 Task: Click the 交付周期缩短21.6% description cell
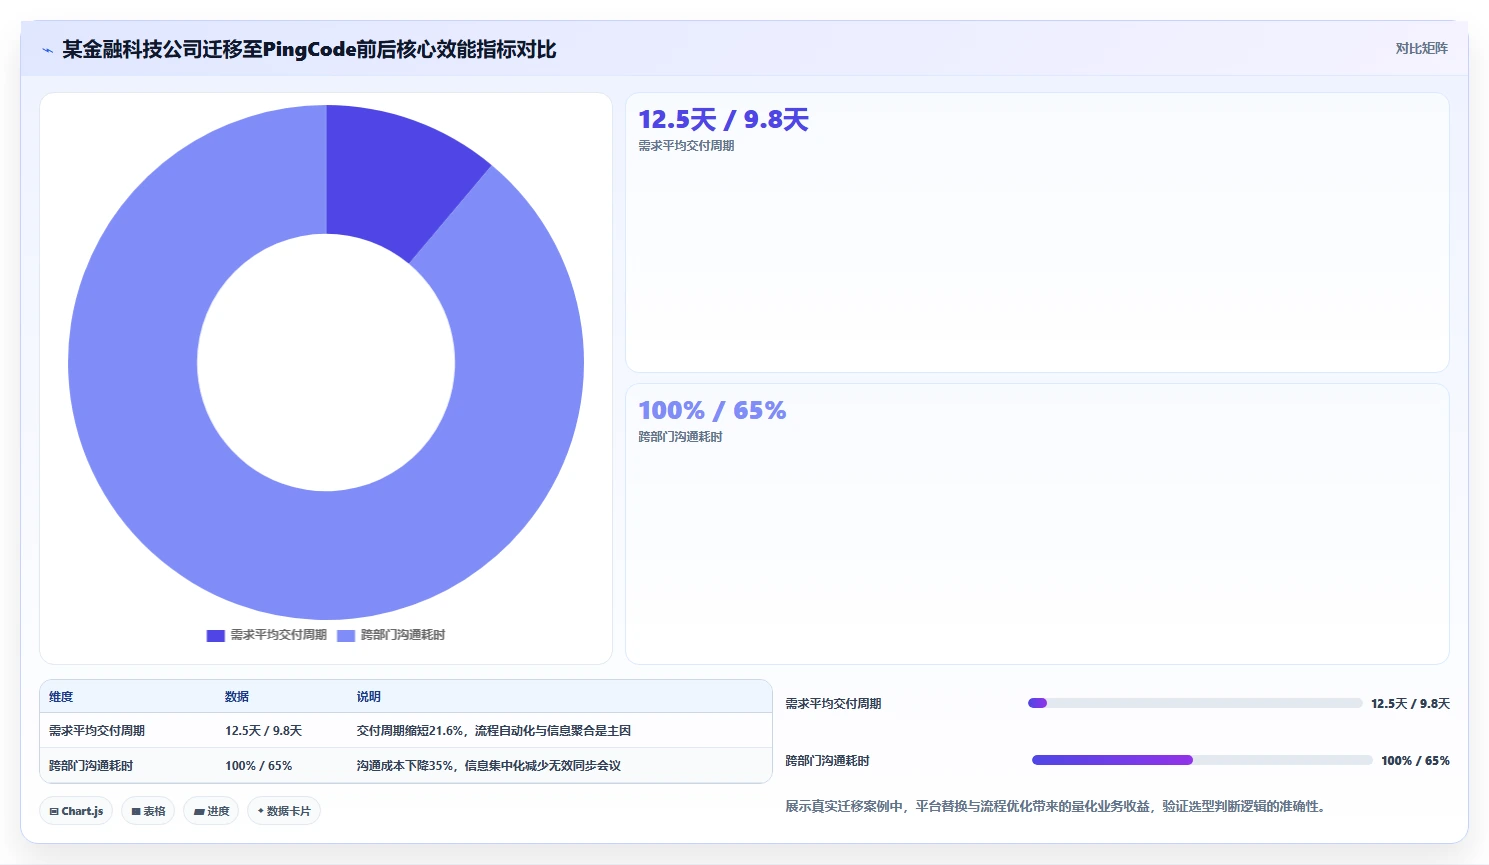[494, 731]
